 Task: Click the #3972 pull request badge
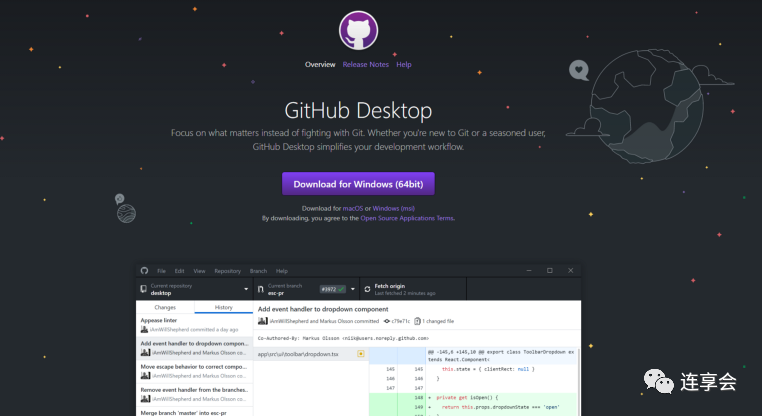coord(333,289)
